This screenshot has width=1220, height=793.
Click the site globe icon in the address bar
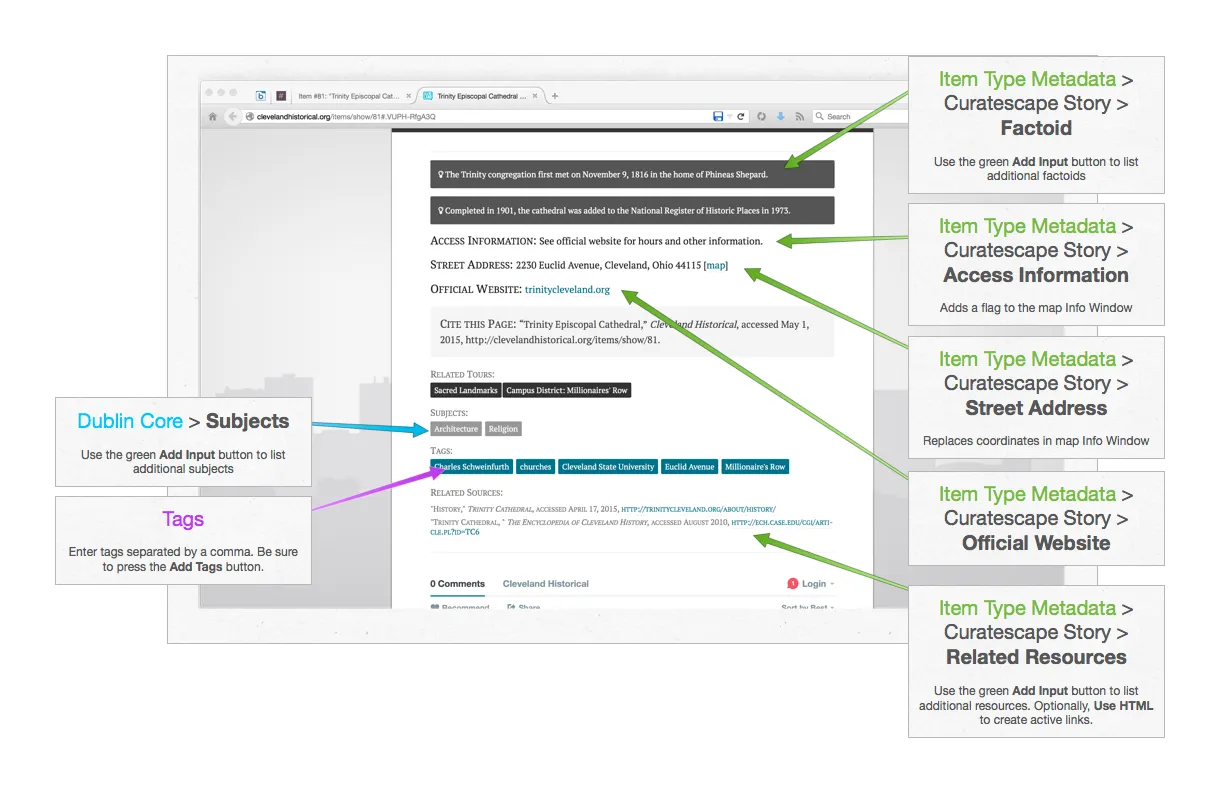(250, 117)
